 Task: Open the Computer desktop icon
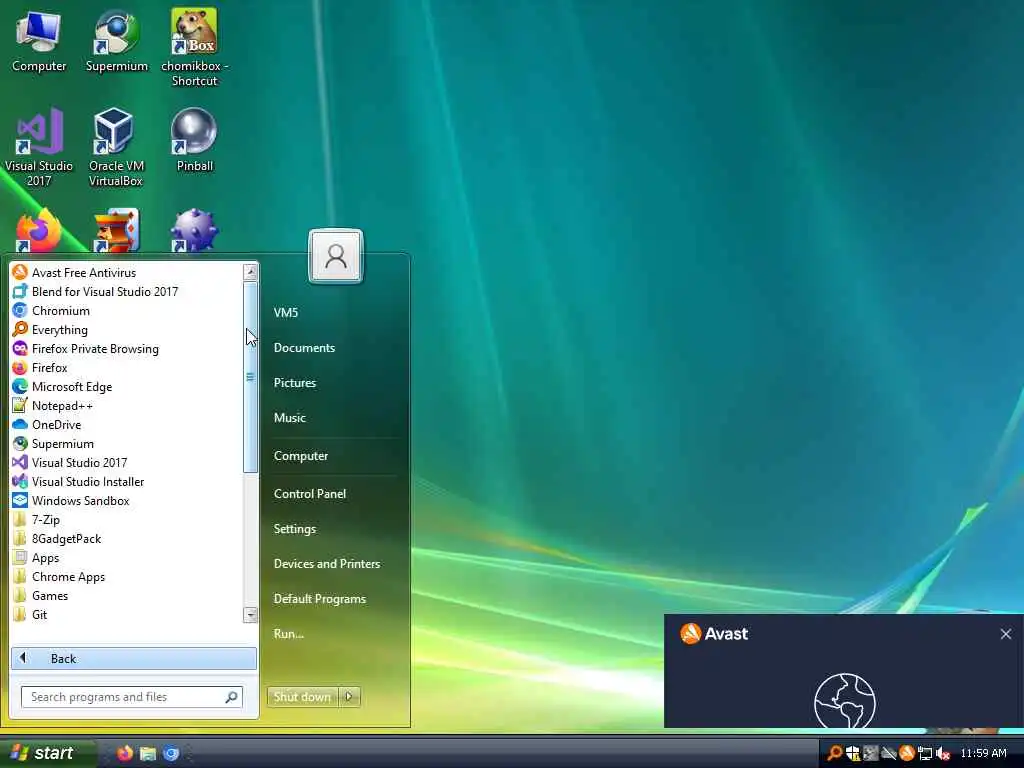point(39,41)
